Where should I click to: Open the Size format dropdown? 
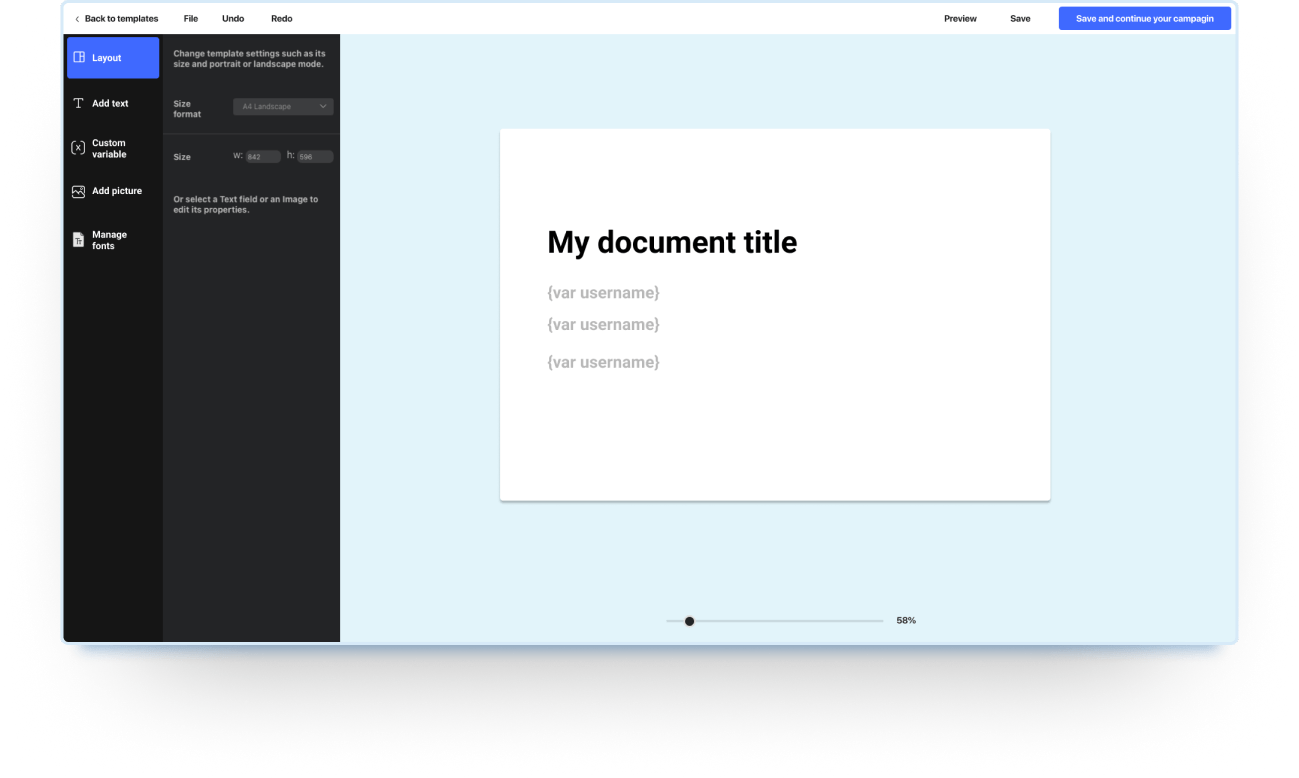(283, 106)
